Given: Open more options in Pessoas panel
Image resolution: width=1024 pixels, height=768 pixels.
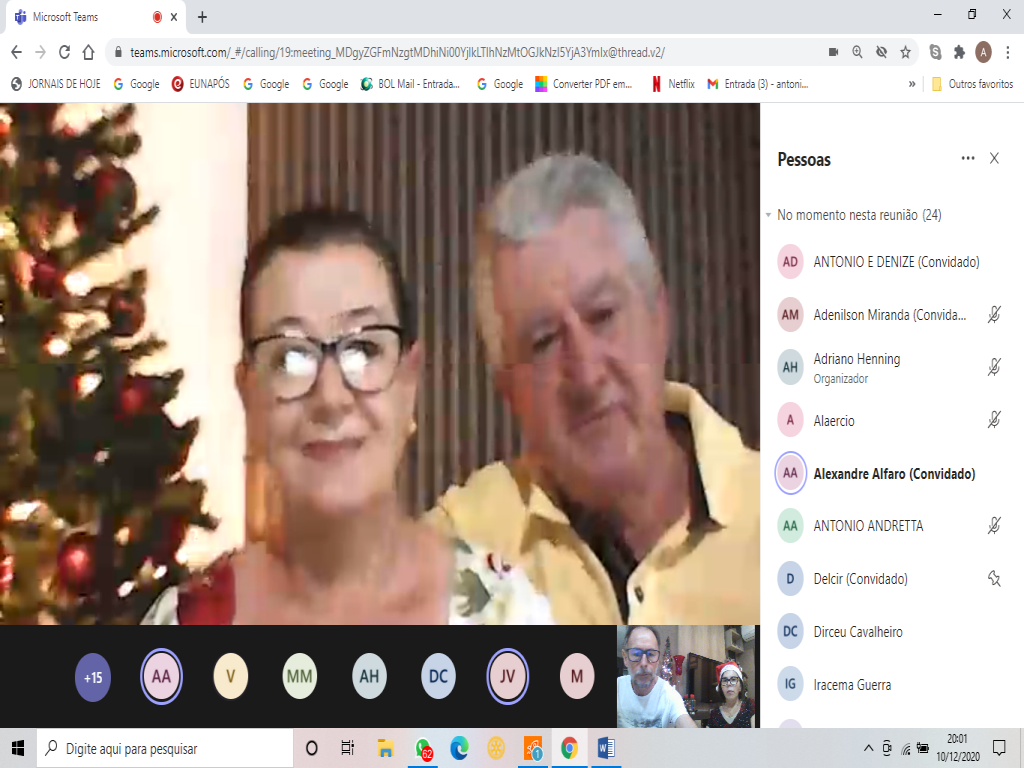Looking at the screenshot, I should (x=967, y=158).
